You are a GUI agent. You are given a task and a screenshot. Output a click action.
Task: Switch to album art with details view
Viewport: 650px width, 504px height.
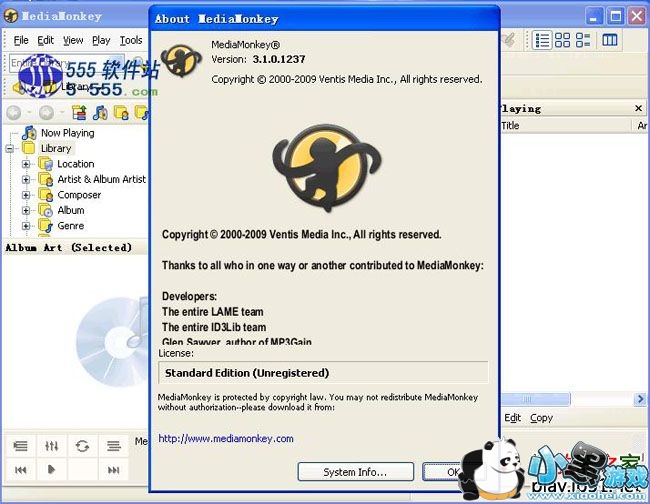point(583,40)
